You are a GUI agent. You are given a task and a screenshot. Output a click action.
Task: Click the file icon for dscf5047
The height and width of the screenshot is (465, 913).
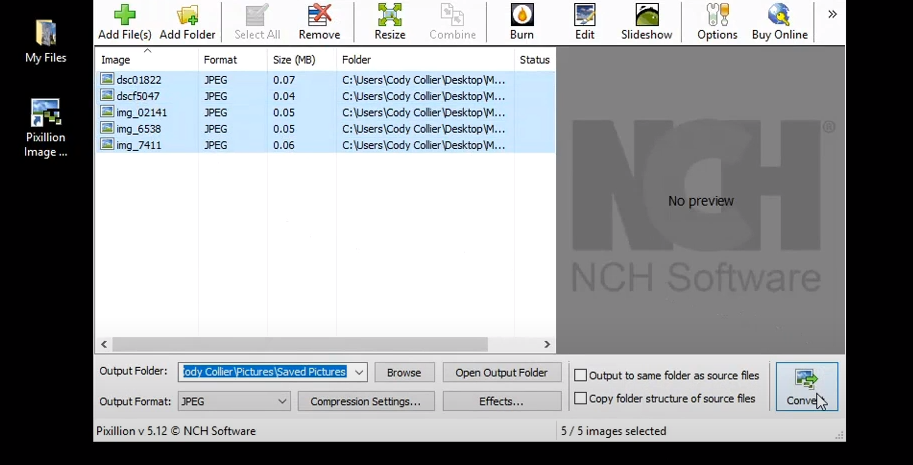[107, 95]
